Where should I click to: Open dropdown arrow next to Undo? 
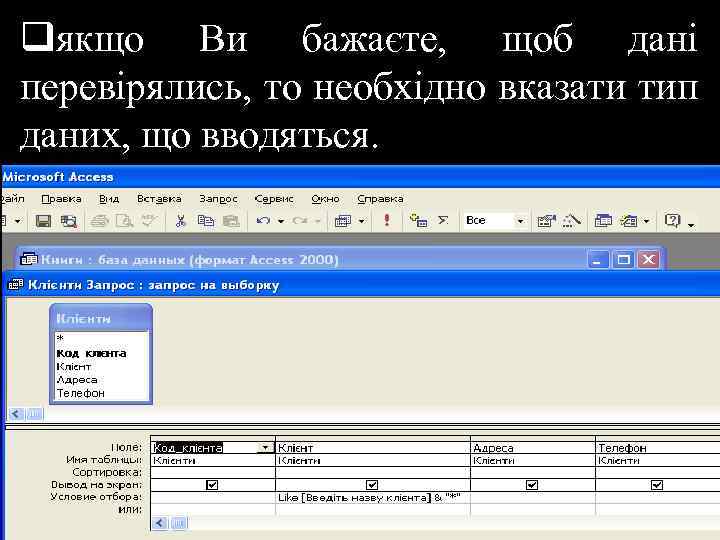(281, 222)
